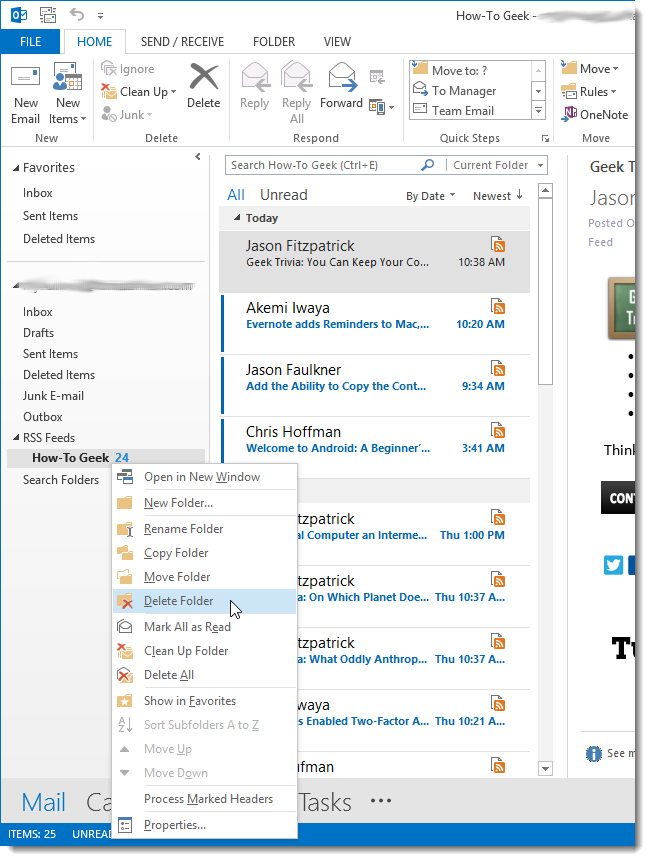650x861 pixels.
Task: Show the Unread messages filter
Action: pyautogui.click(x=283, y=195)
